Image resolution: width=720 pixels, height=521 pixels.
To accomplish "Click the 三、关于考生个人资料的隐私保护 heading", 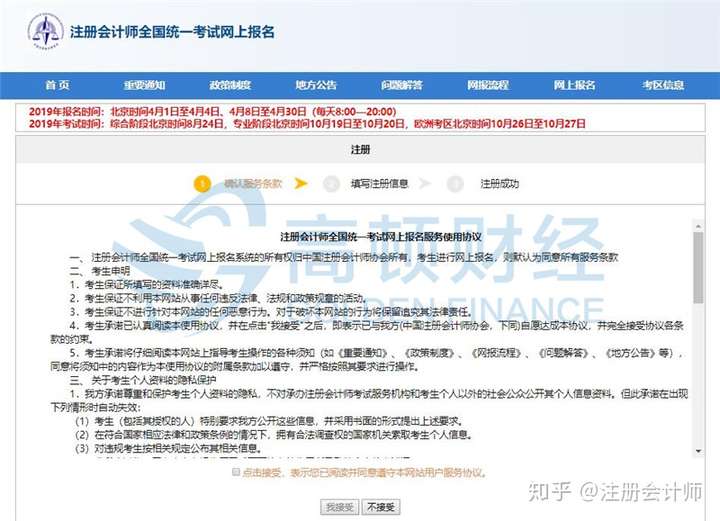I will [x=143, y=380].
